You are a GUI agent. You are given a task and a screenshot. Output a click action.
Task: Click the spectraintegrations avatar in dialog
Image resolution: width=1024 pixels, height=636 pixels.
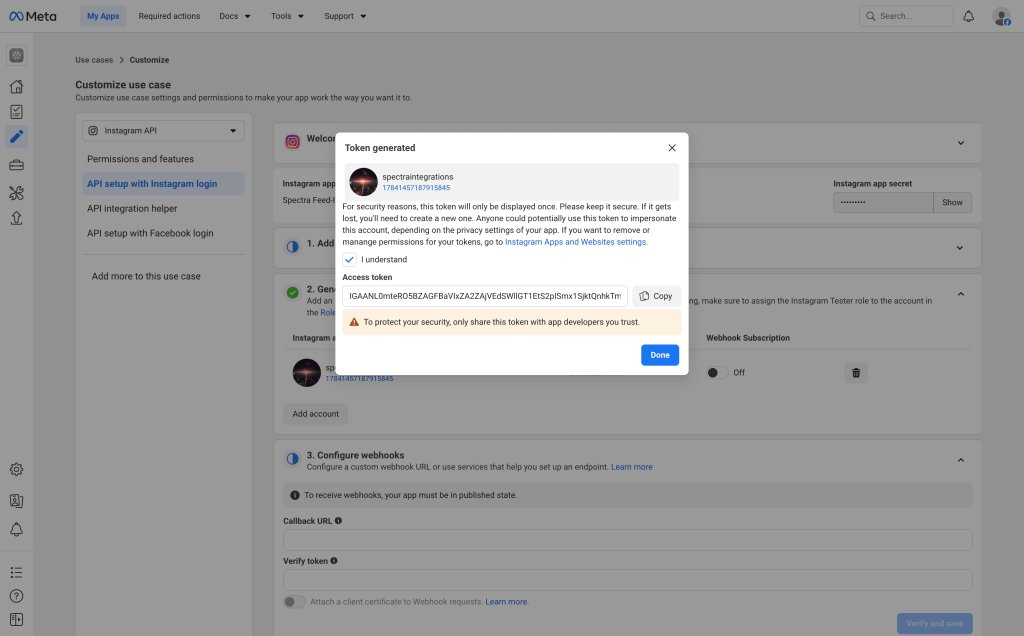(363, 182)
